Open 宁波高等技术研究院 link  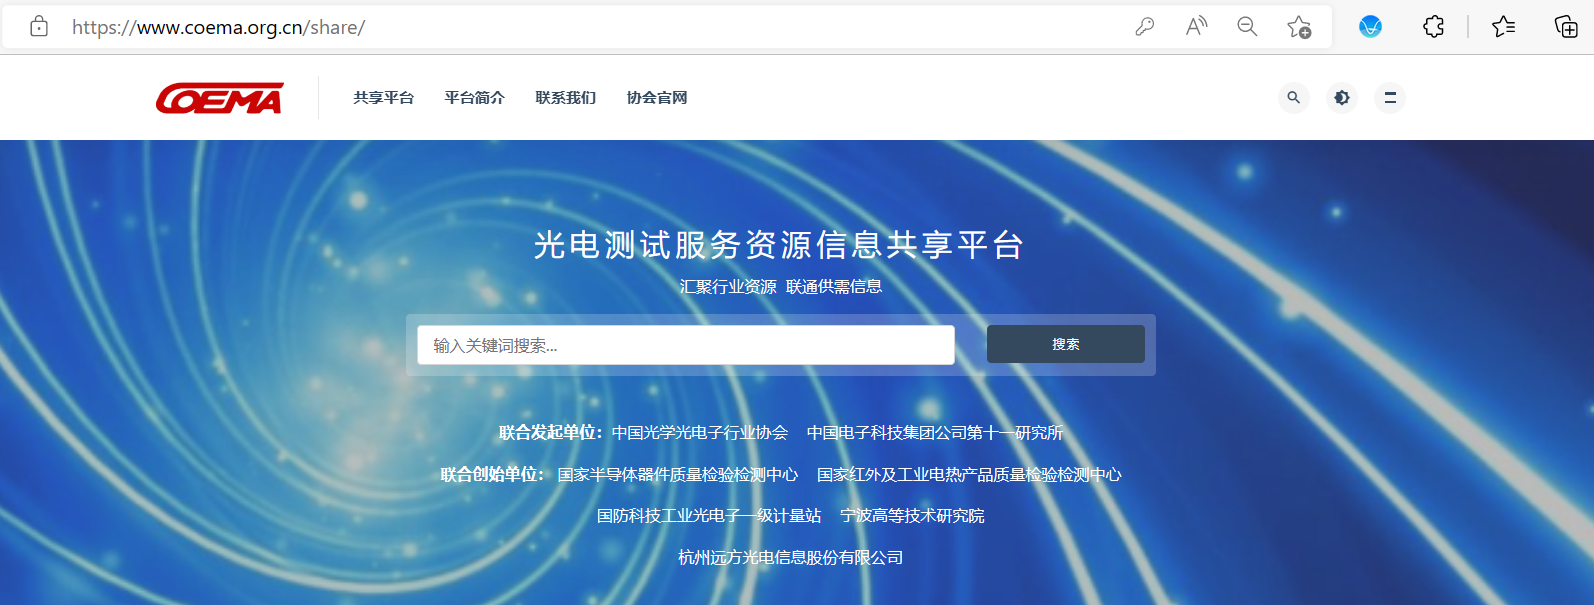[912, 516]
